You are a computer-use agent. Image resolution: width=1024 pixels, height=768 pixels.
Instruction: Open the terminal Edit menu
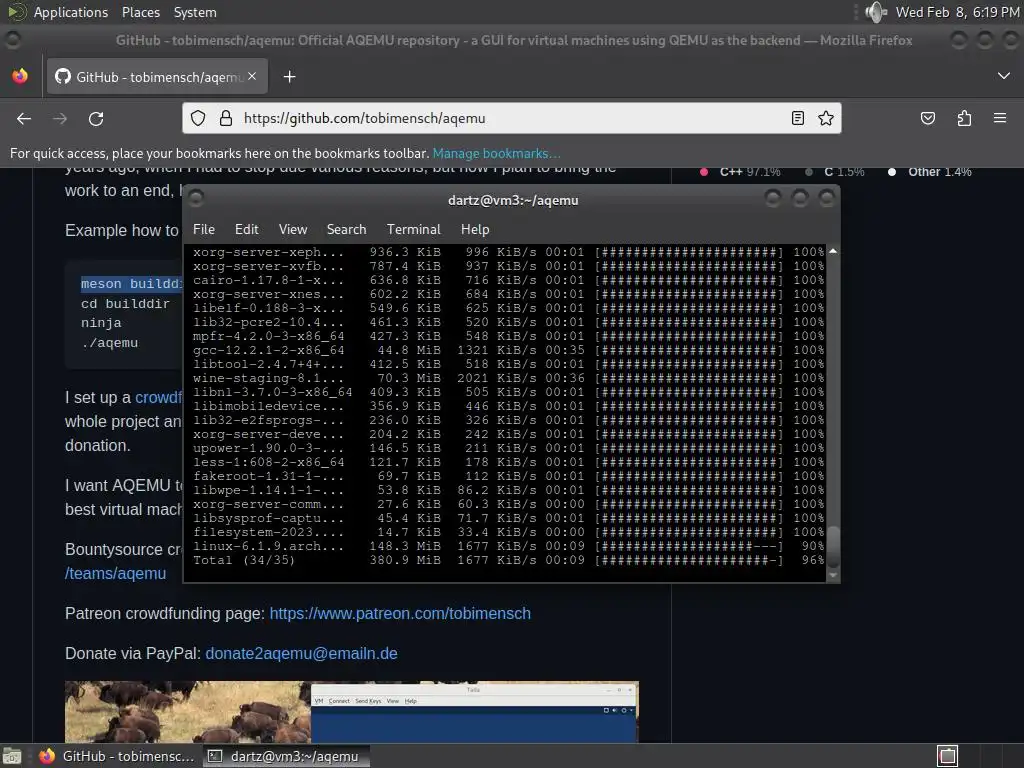(246, 229)
